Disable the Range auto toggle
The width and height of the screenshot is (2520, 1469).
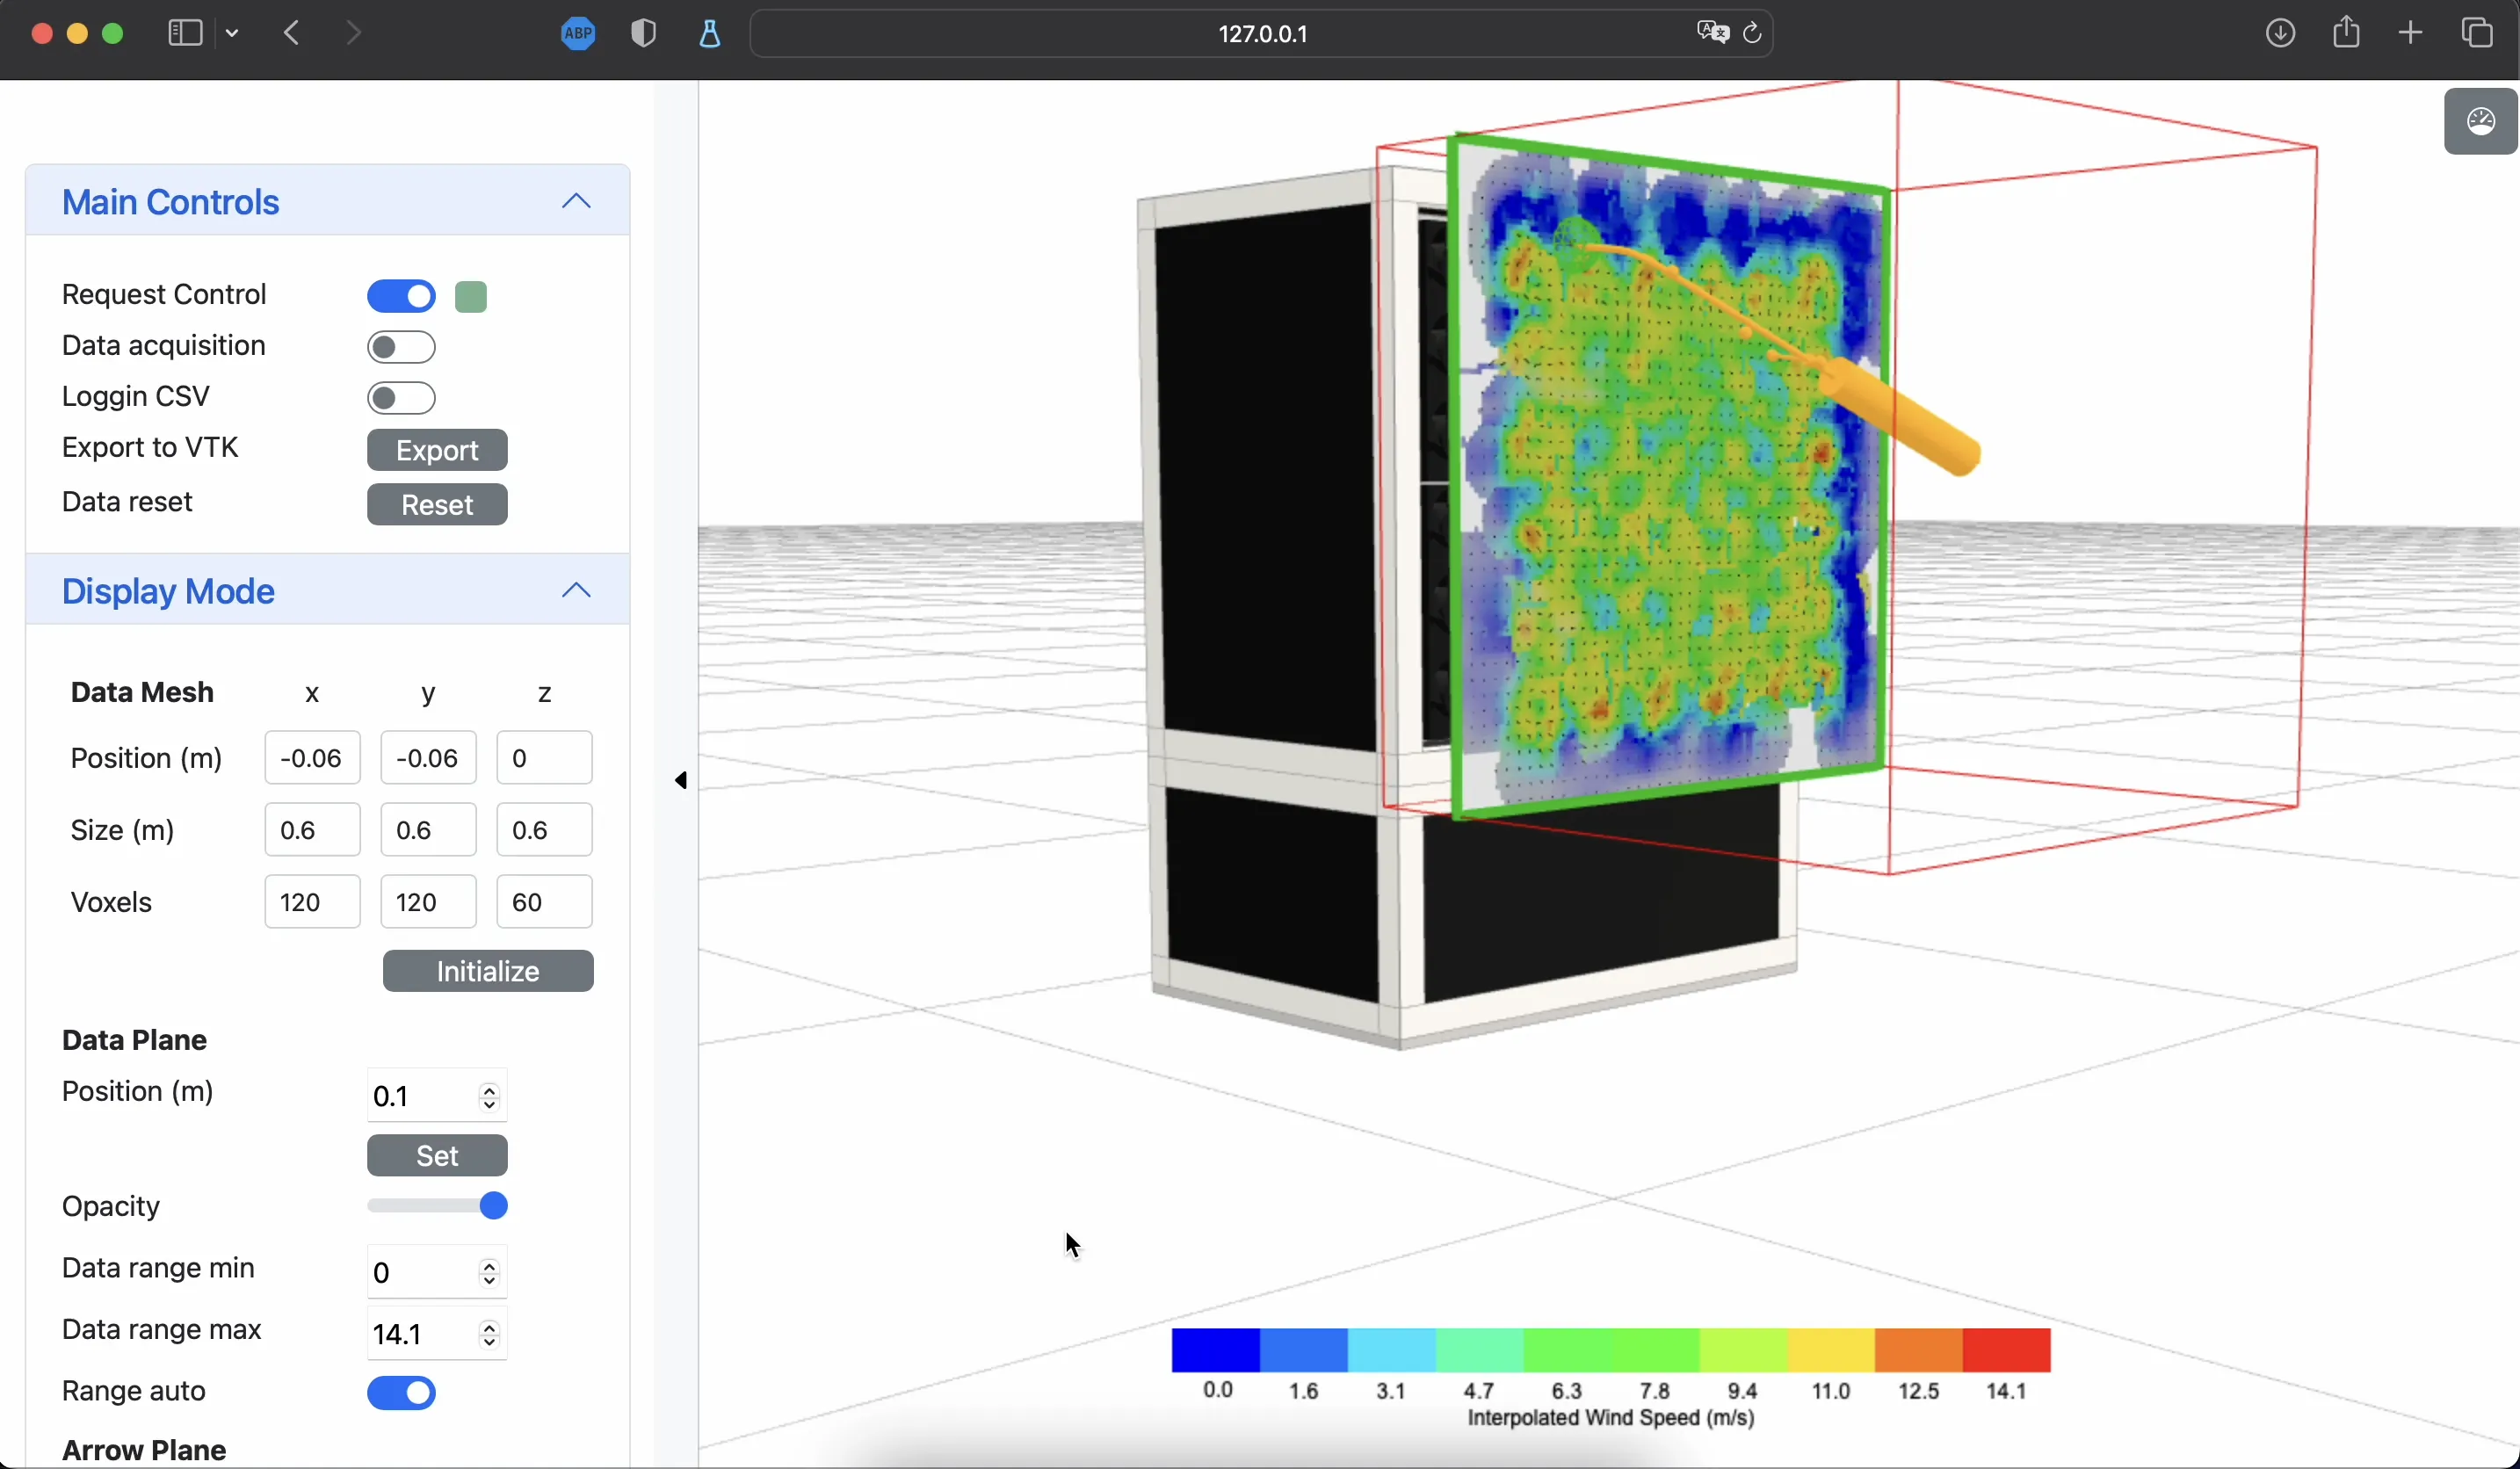click(401, 1393)
